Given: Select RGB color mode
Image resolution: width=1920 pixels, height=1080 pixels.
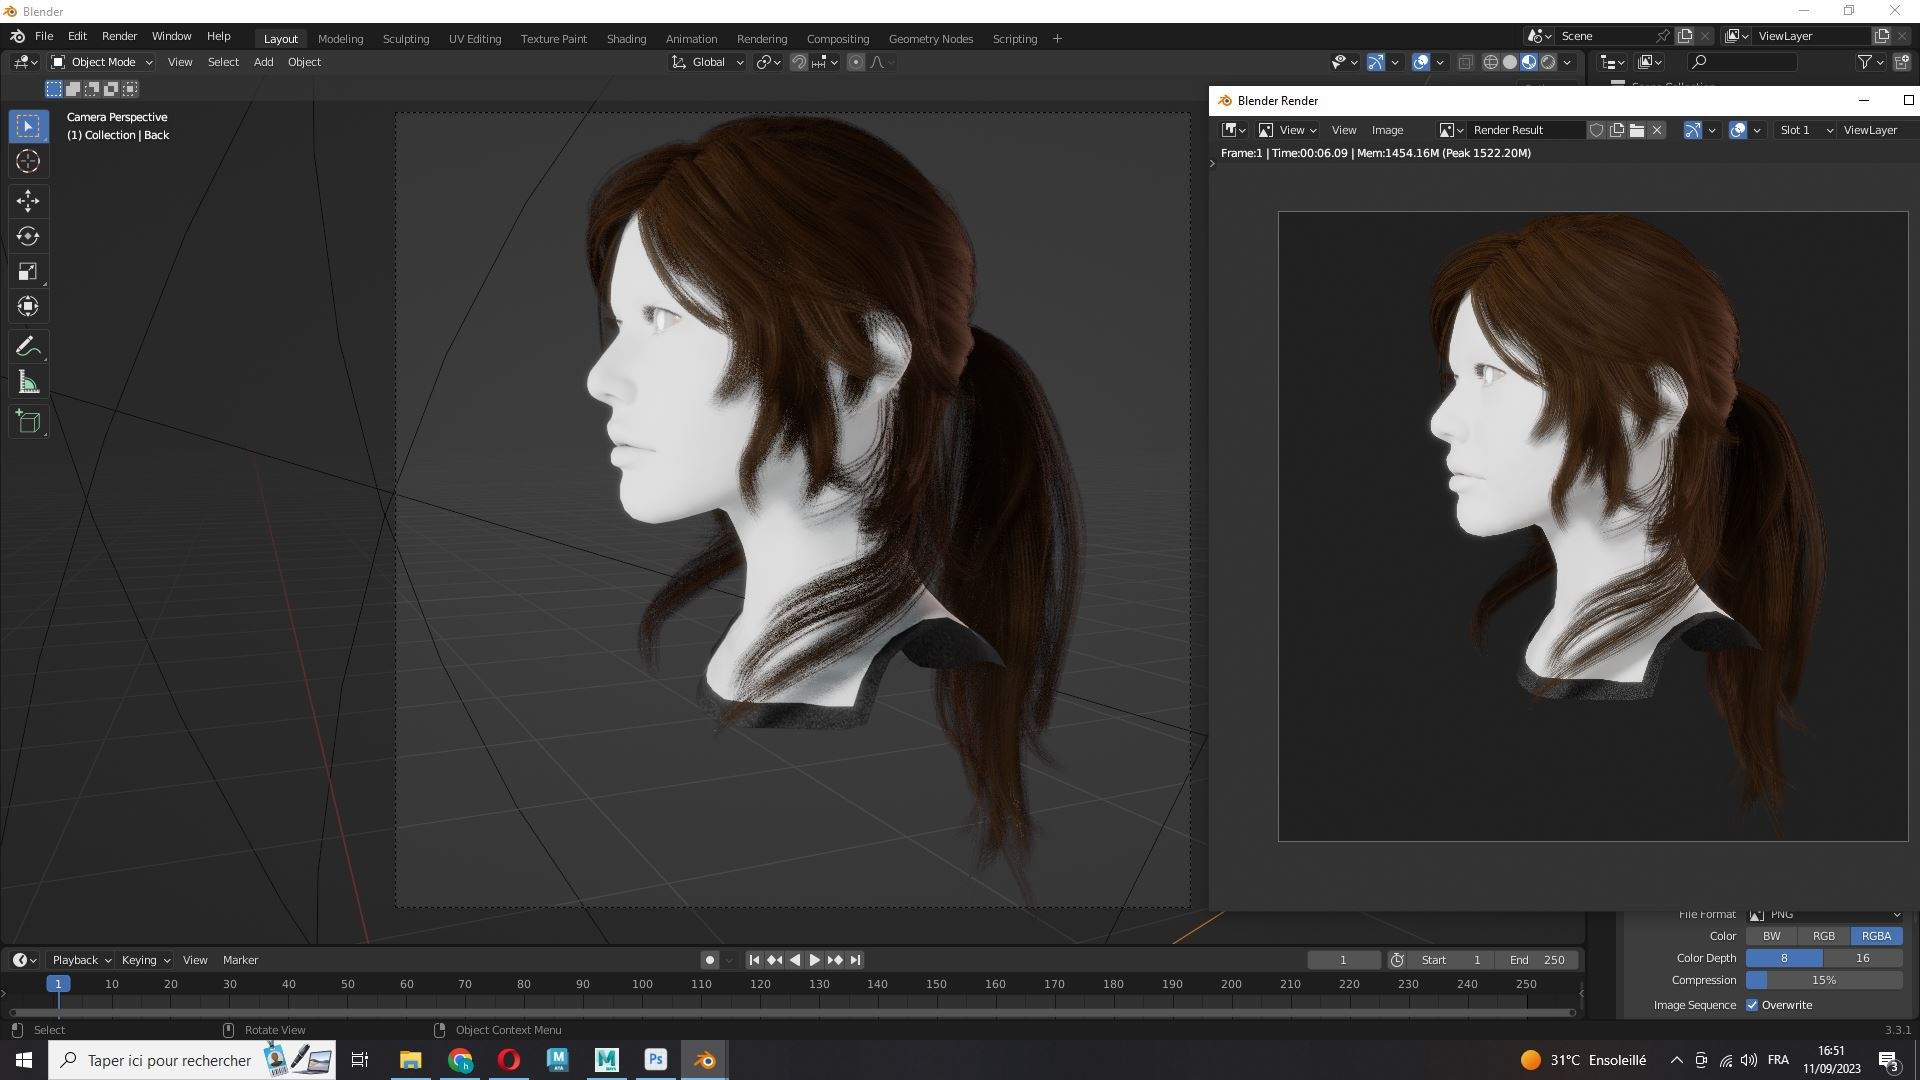Looking at the screenshot, I should [x=1823, y=936].
